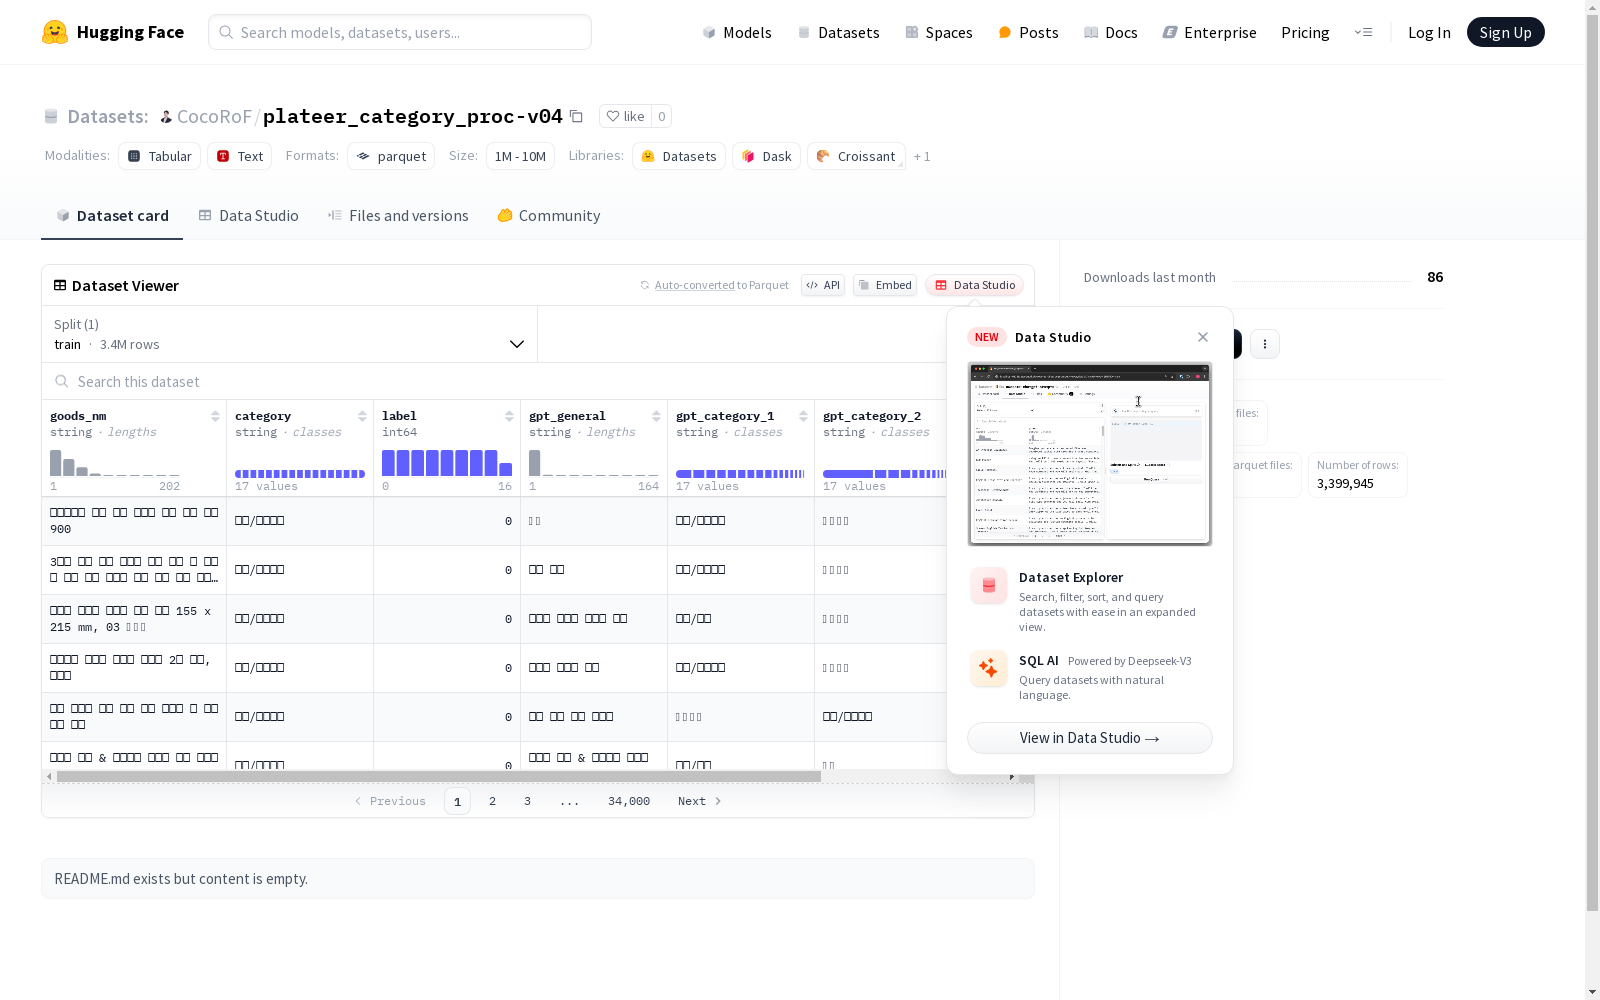This screenshot has width=1600, height=1000.
Task: Click the gpt_category_2 column header
Action: tap(872, 416)
